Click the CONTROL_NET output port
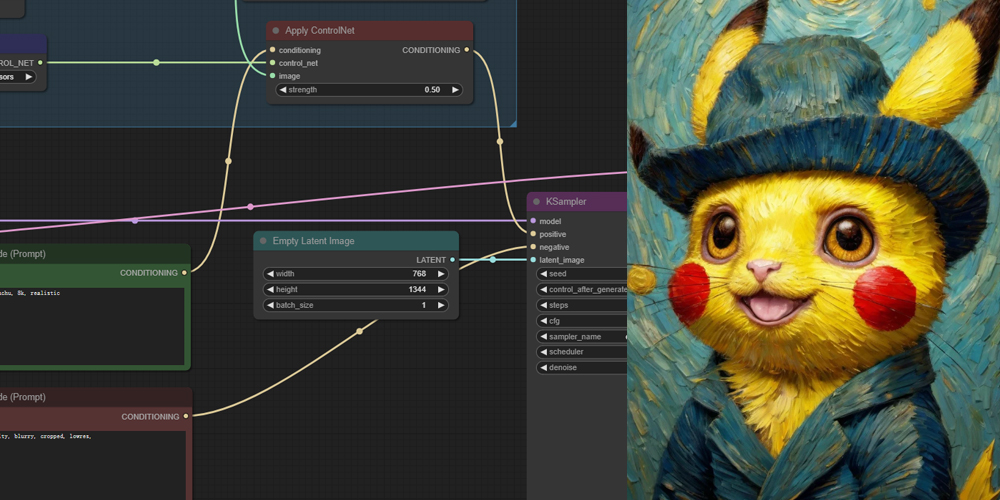 [x=40, y=62]
